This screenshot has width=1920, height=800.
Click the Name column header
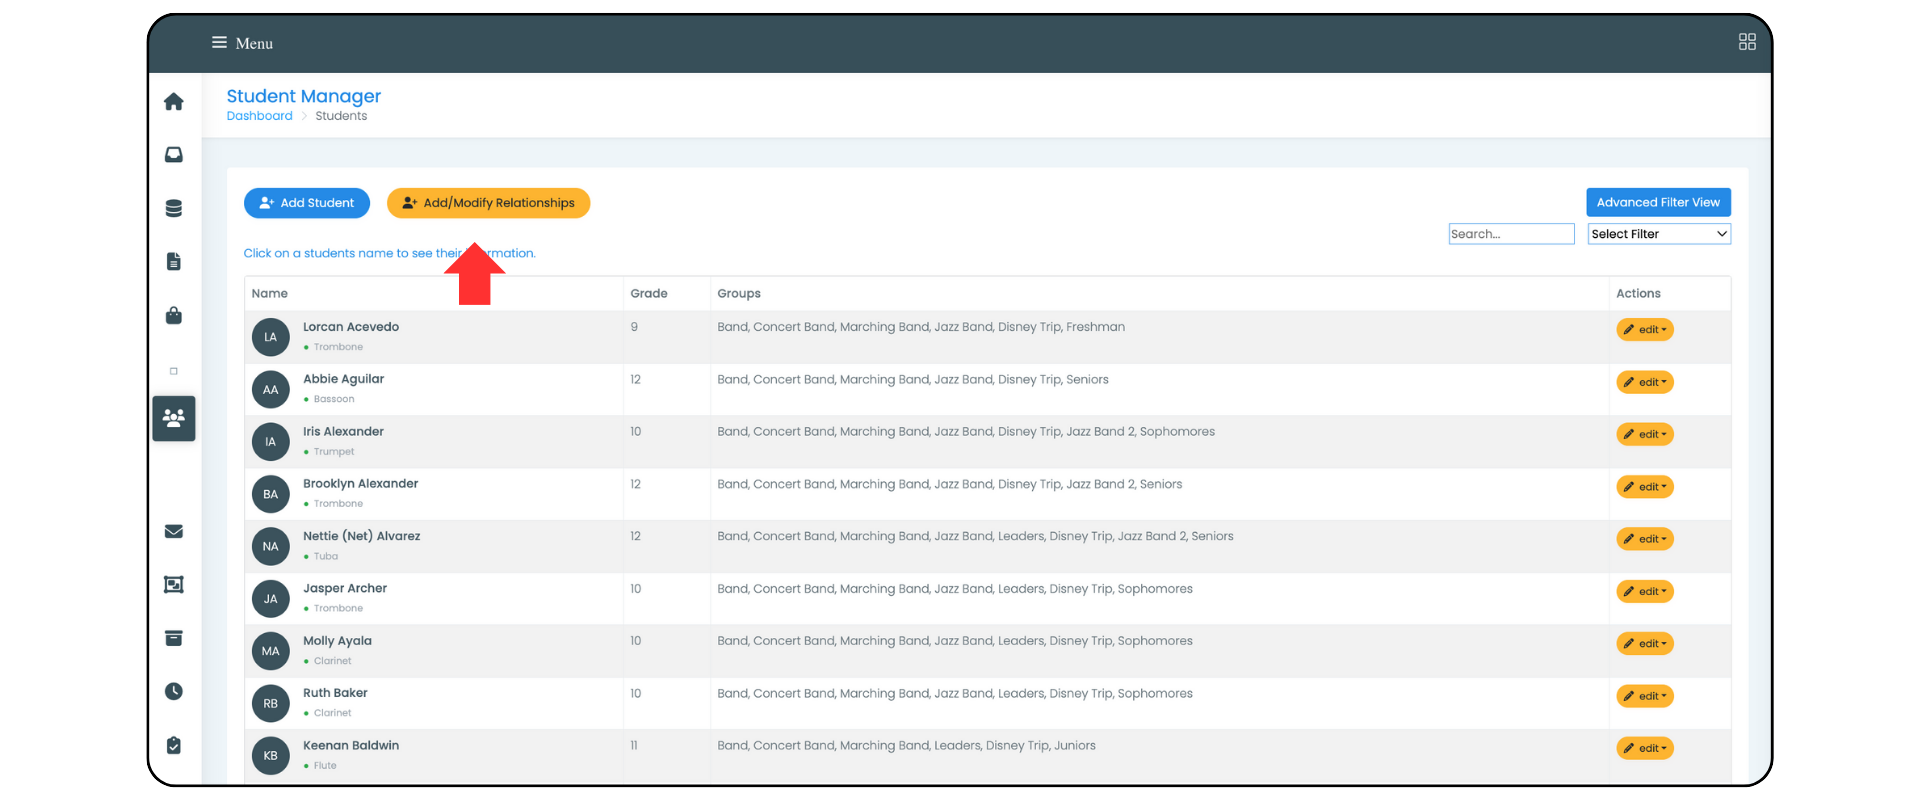point(270,293)
